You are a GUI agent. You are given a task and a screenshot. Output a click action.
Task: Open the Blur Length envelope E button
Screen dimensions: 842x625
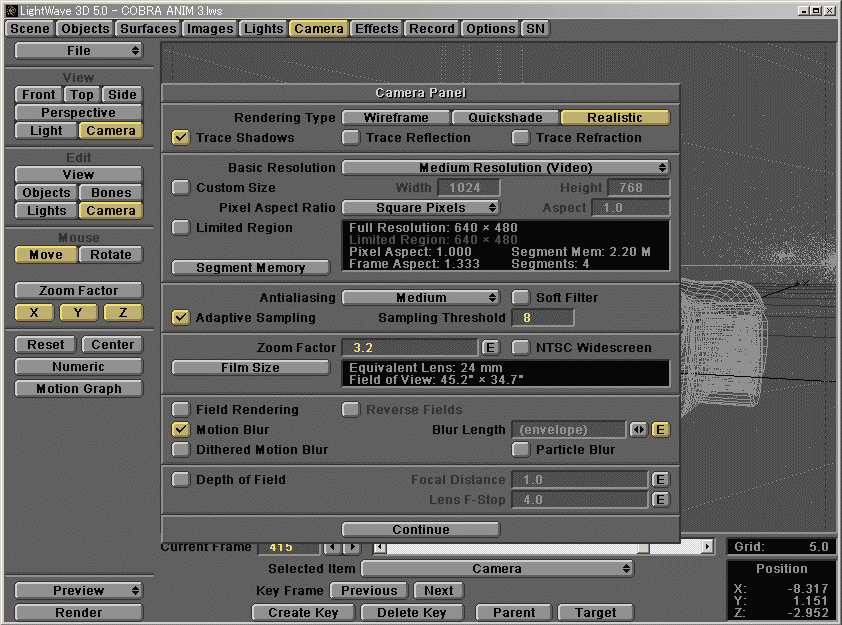[660, 430]
